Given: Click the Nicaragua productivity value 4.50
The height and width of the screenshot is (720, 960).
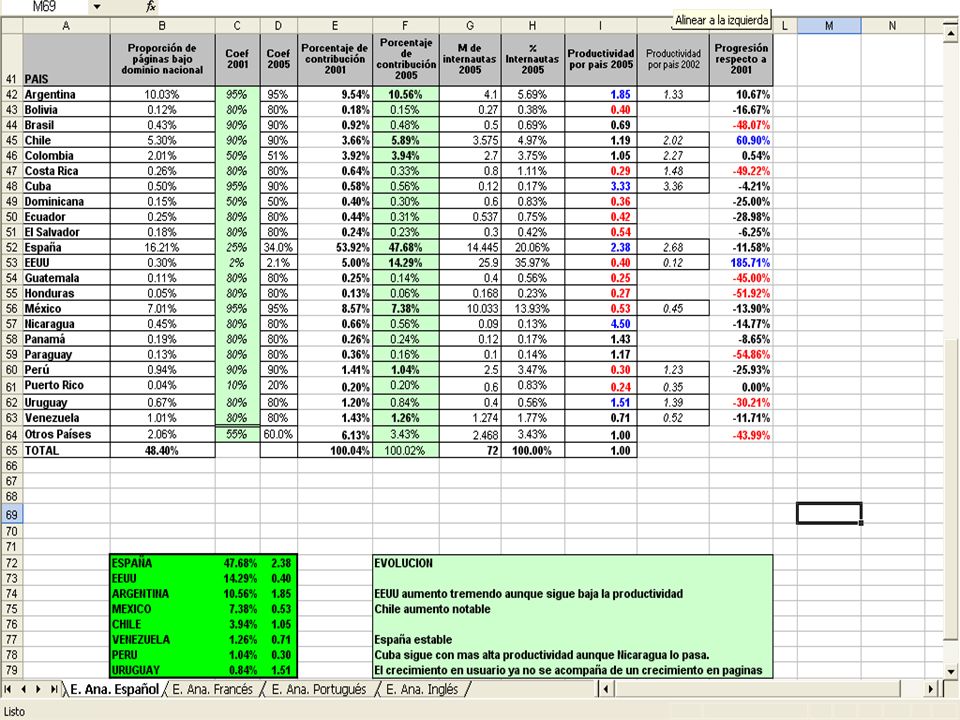Looking at the screenshot, I should [601, 324].
